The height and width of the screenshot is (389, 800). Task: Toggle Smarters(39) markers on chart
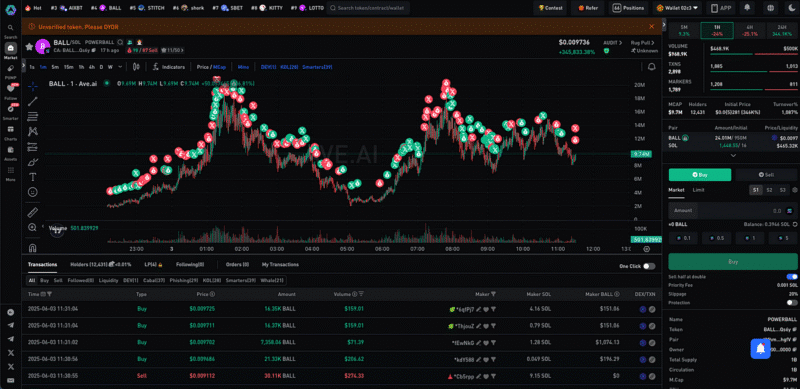tap(317, 67)
